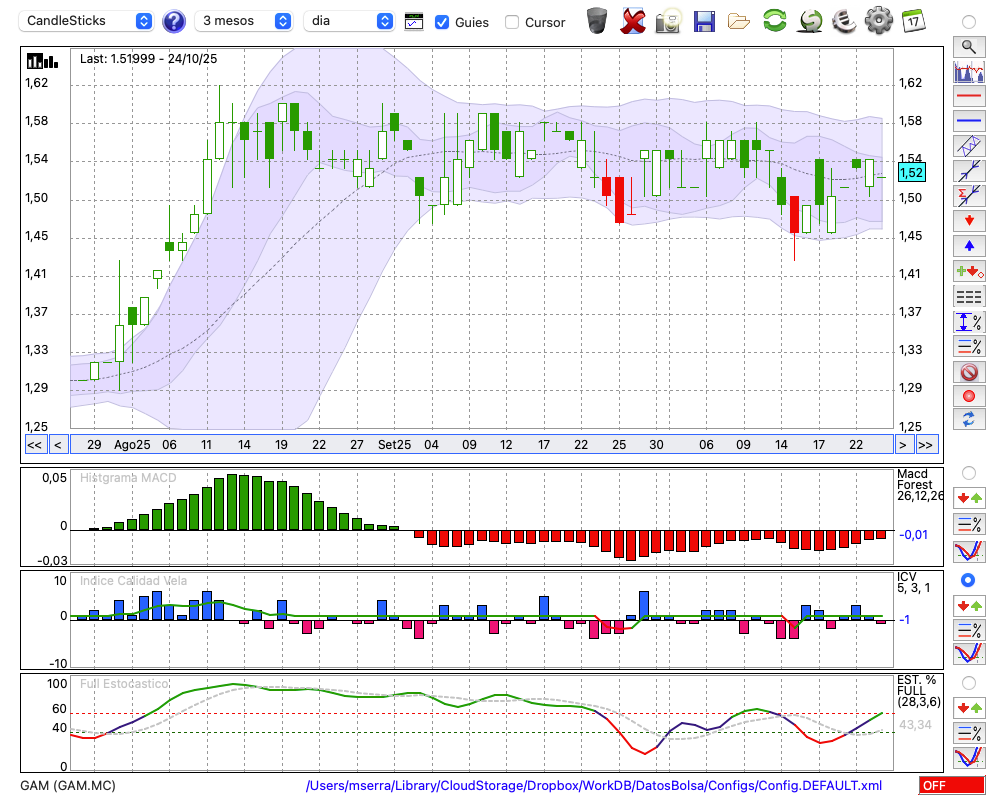The height and width of the screenshot is (800, 1000).
Task: Open the gear settings icon
Action: (878, 21)
